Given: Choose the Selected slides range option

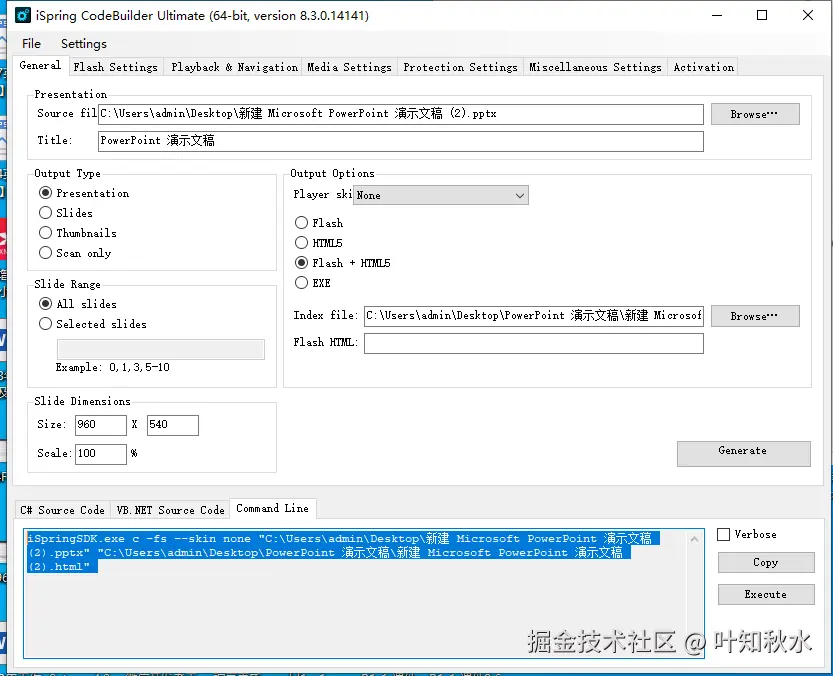Looking at the screenshot, I should 92,324.
